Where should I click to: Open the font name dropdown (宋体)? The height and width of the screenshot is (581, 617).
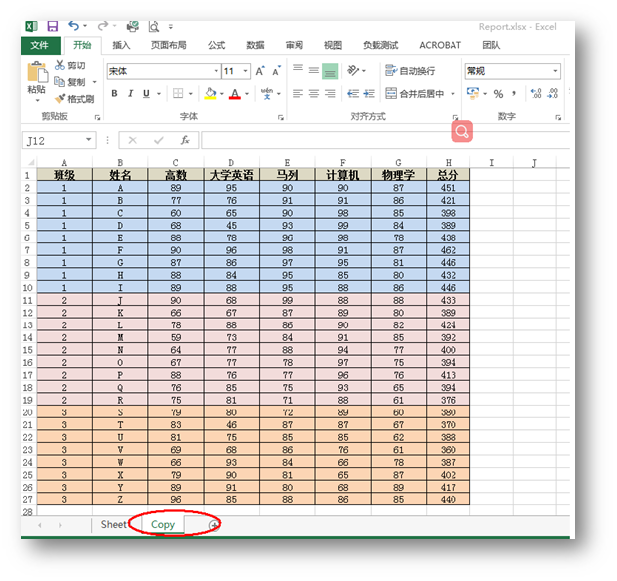coord(216,71)
